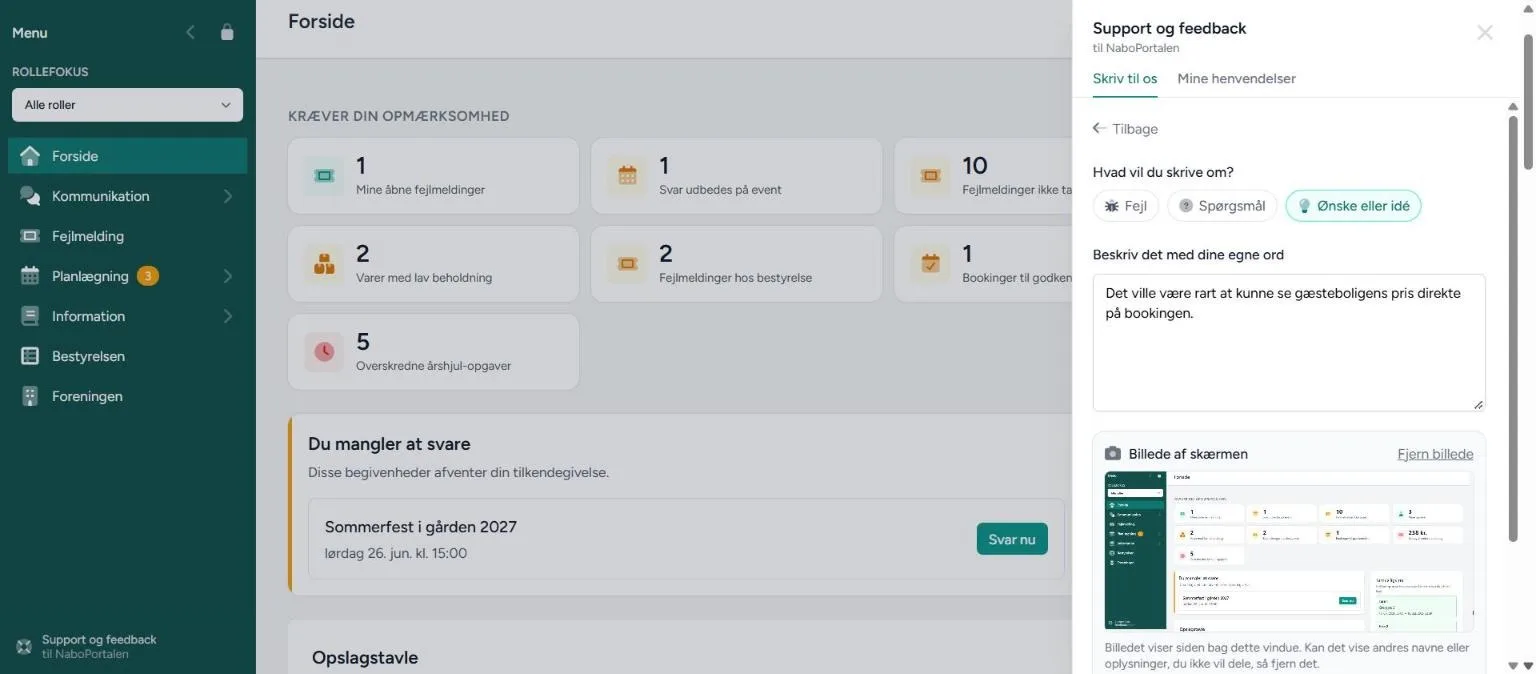Click the Varer med lav beholdning label

click(424, 278)
